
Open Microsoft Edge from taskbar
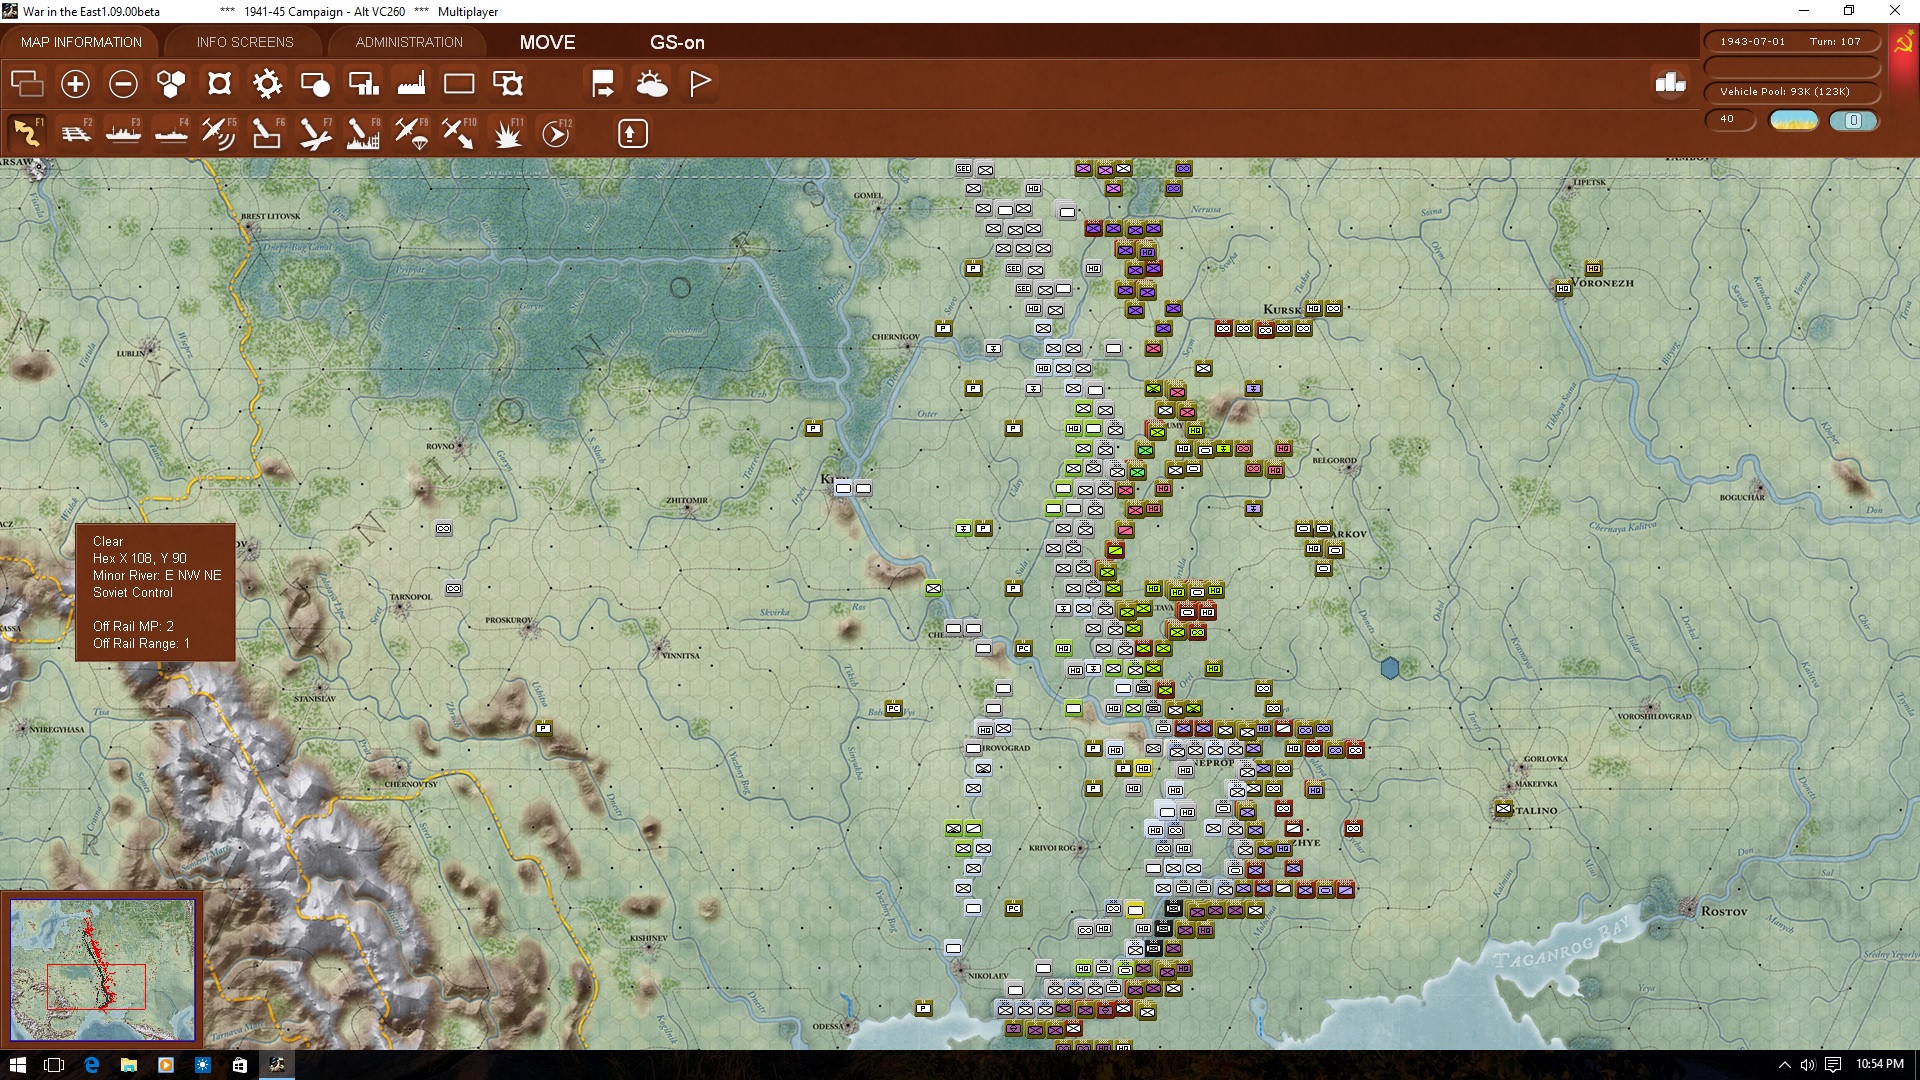[x=92, y=1065]
